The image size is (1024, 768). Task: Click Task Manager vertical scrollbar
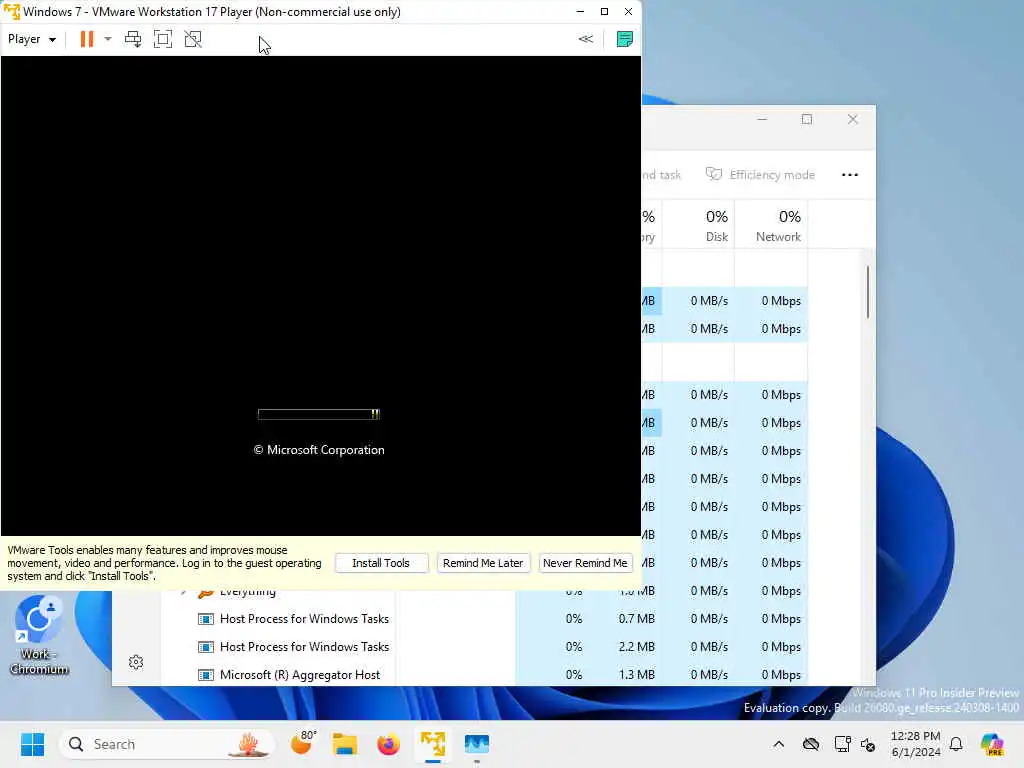pos(868,292)
